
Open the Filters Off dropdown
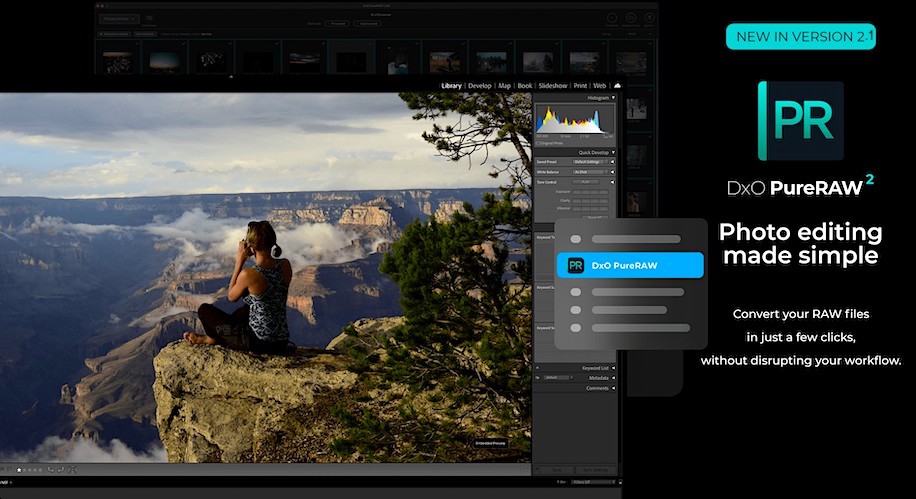[591, 482]
